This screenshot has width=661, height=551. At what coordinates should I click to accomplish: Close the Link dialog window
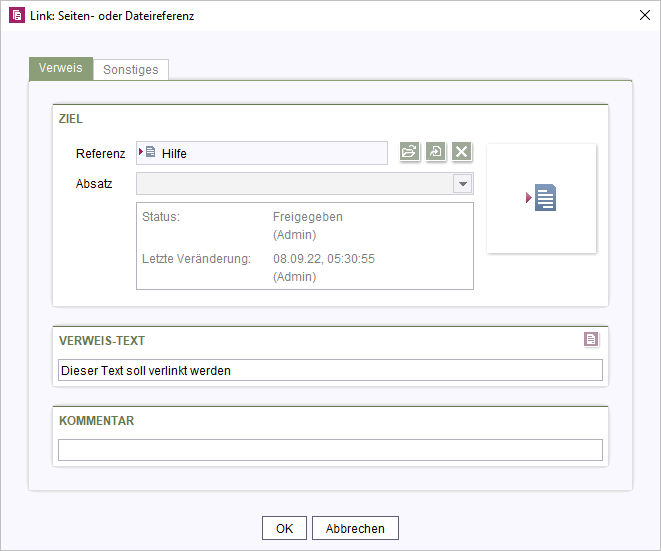click(645, 16)
